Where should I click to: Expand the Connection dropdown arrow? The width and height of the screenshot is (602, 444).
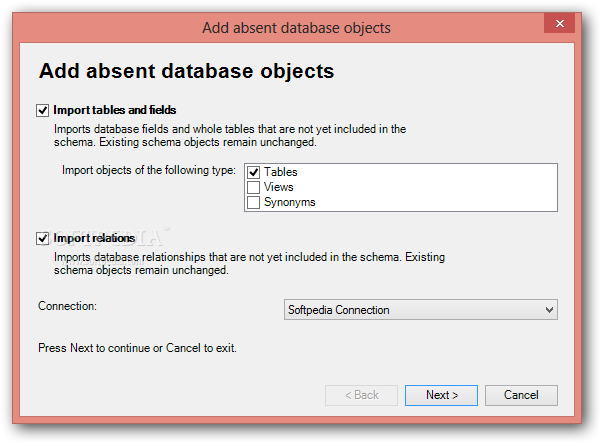549,310
